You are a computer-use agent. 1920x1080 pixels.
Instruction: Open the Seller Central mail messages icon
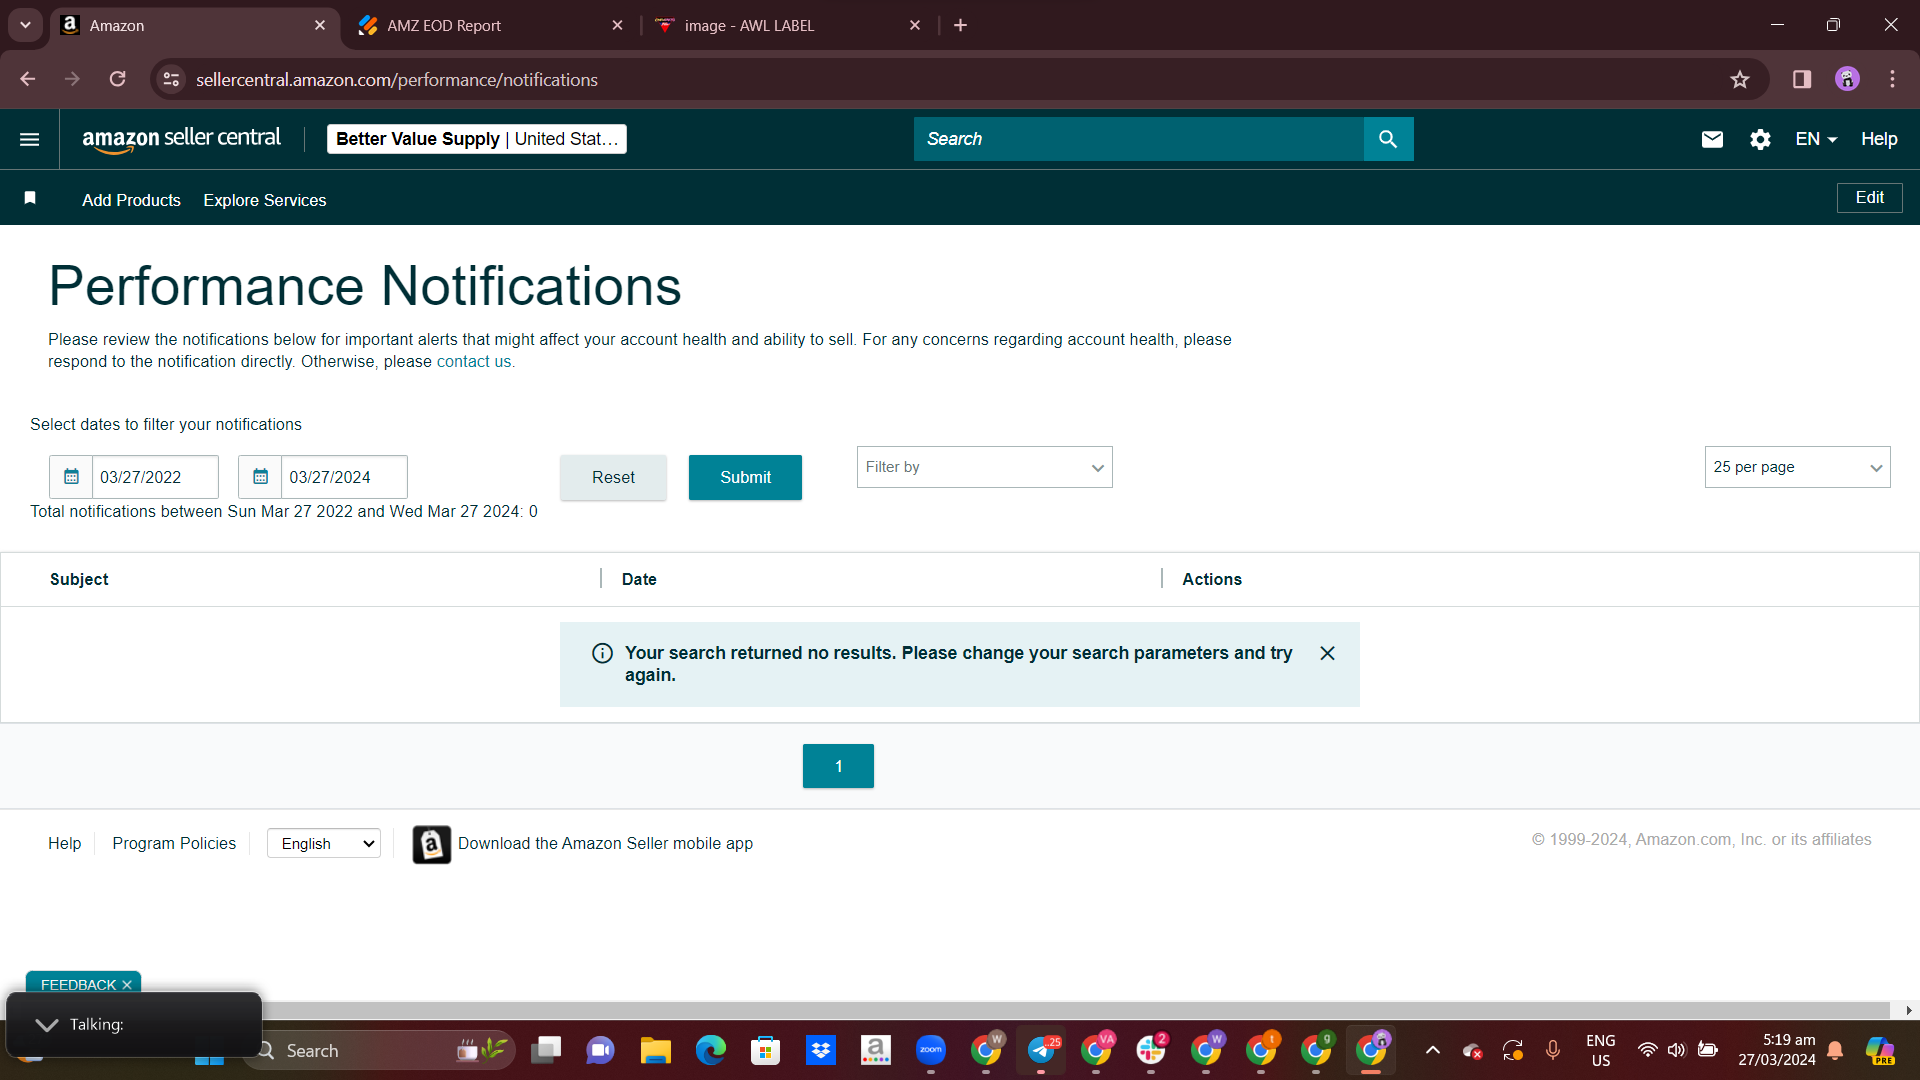1712,139
